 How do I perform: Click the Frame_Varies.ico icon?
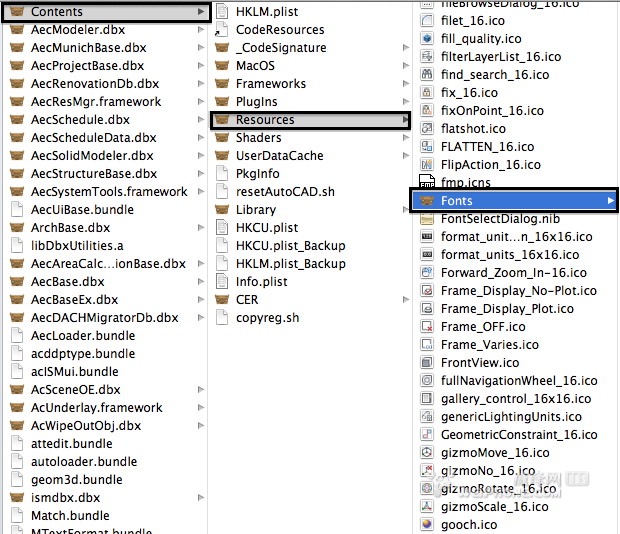[x=427, y=345]
